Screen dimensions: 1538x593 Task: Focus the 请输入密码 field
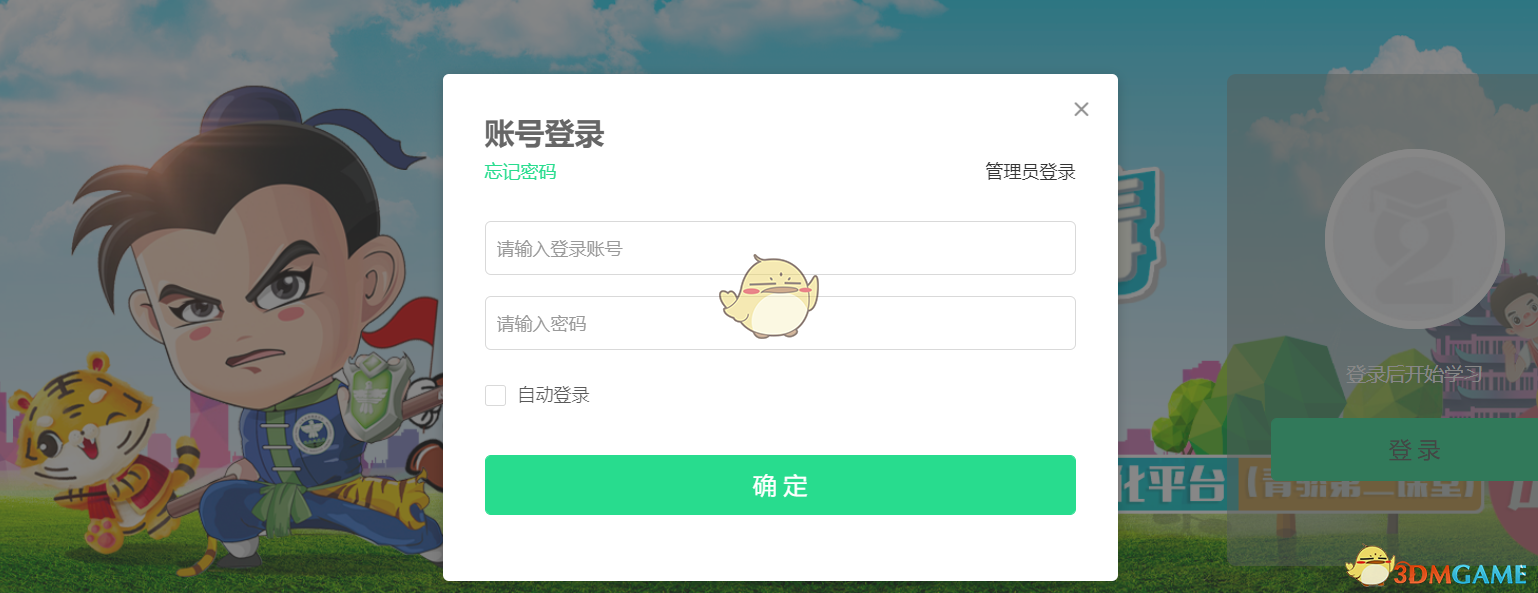click(x=780, y=323)
